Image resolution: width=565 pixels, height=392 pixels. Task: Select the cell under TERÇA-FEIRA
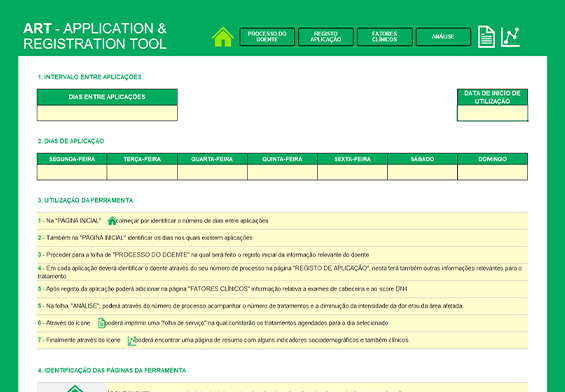pyautogui.click(x=142, y=172)
